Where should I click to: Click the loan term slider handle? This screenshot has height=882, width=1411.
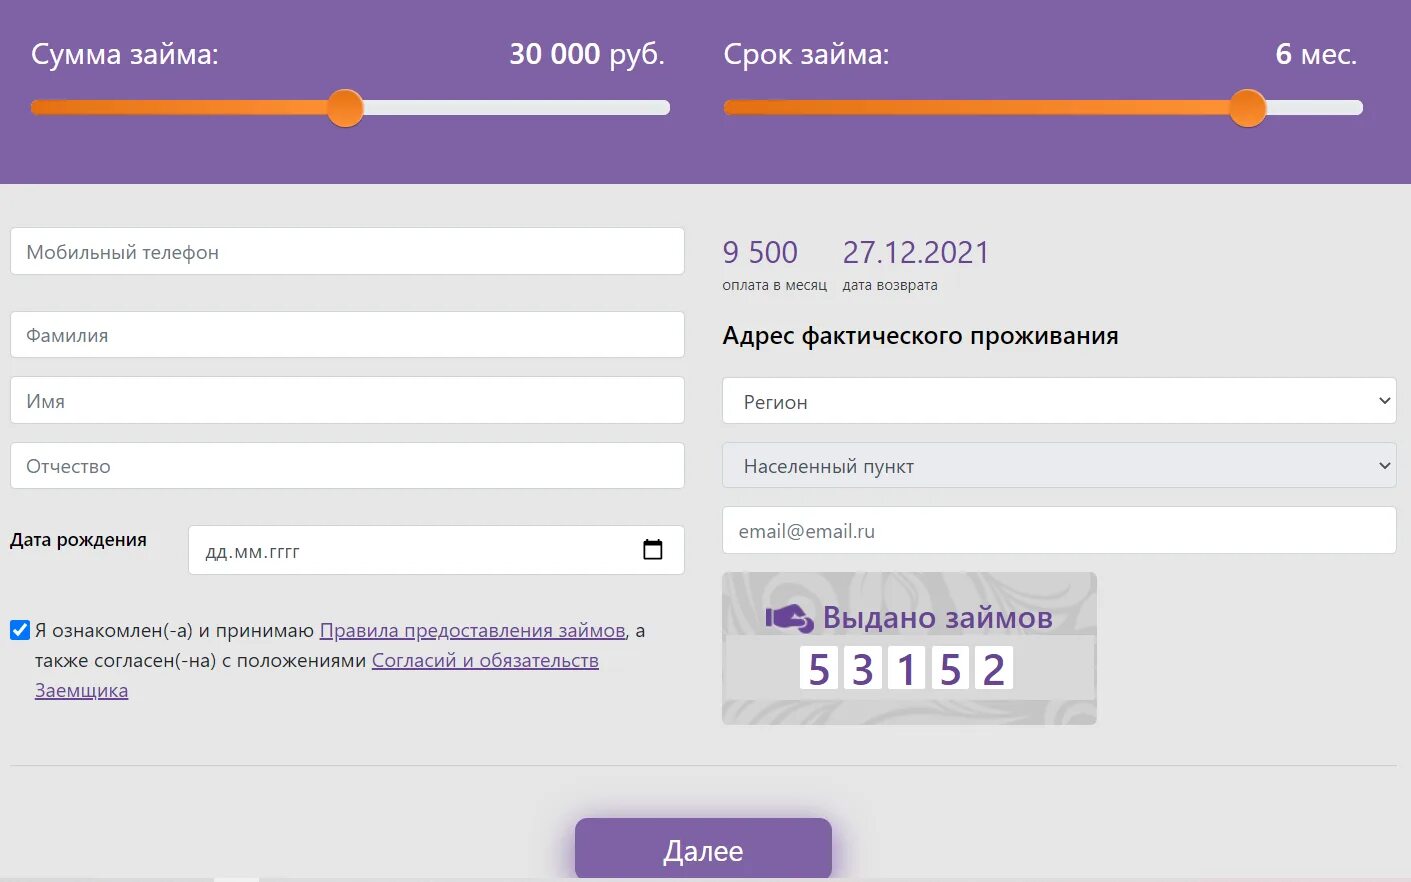tap(1248, 108)
